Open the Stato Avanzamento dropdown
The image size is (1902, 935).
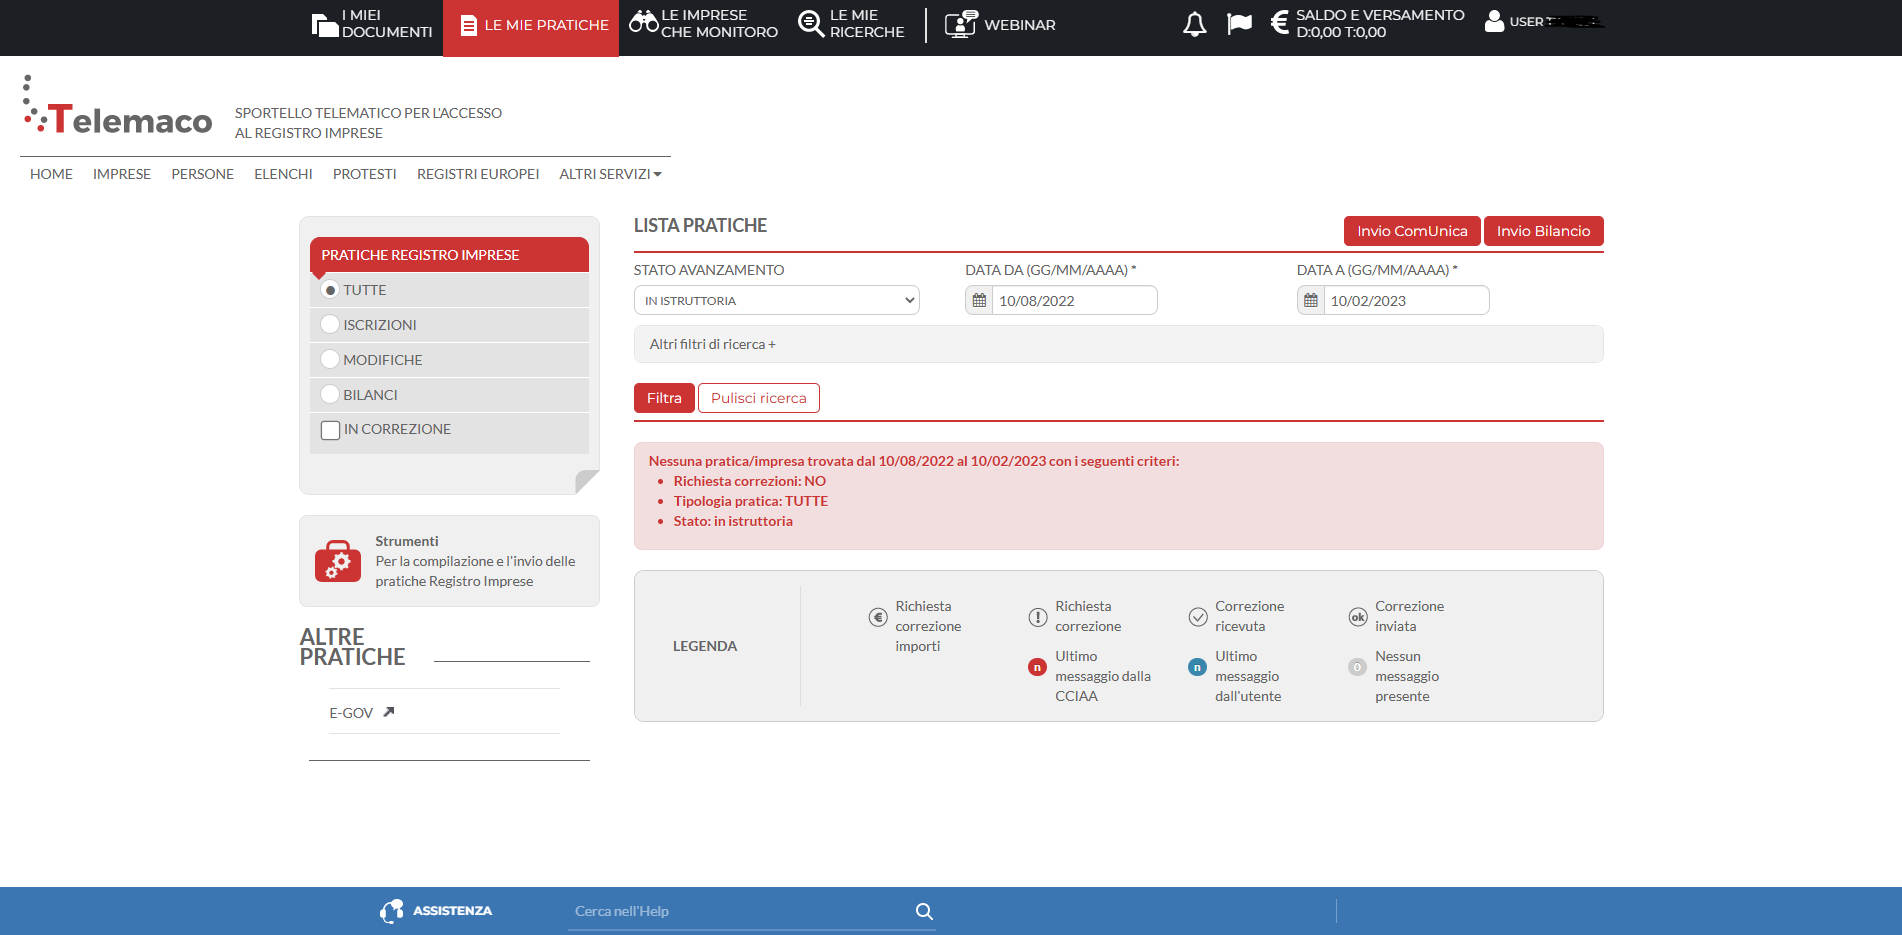776,301
